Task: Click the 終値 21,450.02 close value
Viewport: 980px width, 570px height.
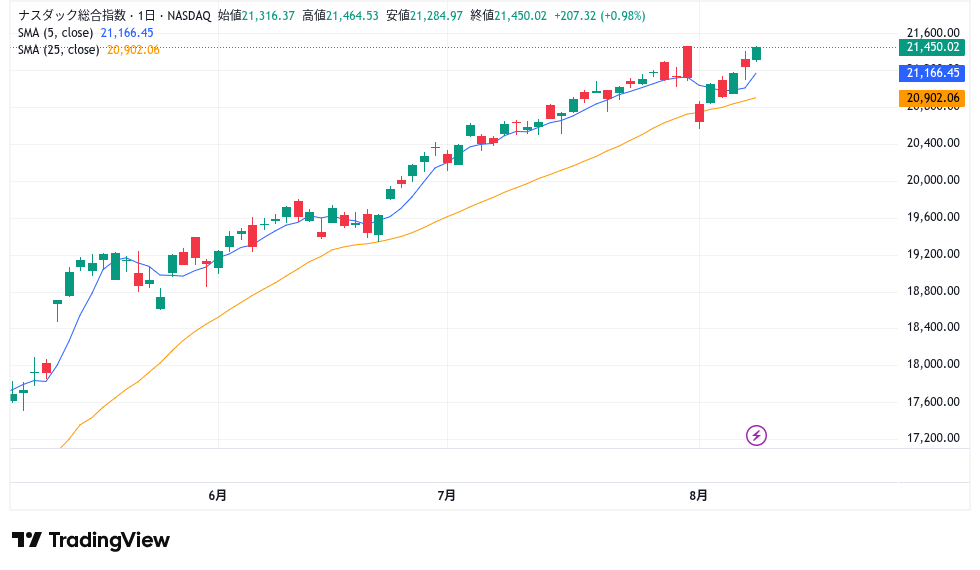Action: (x=508, y=16)
